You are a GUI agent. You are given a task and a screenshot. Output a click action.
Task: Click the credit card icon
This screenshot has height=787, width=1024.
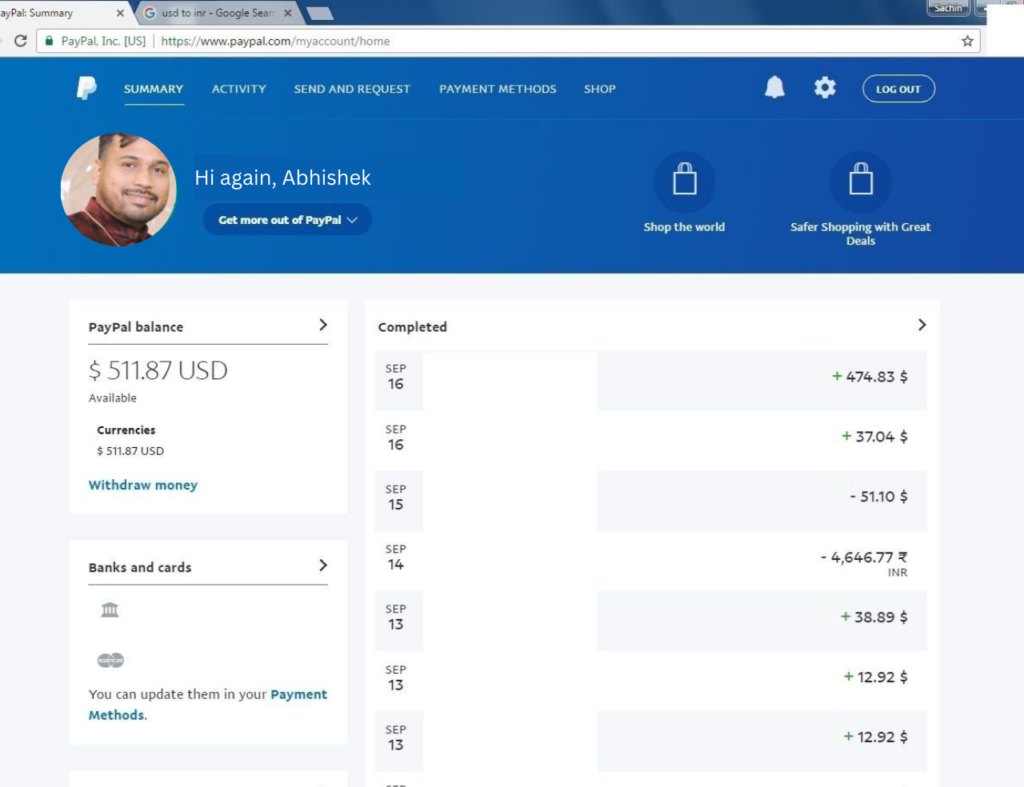[x=110, y=660]
